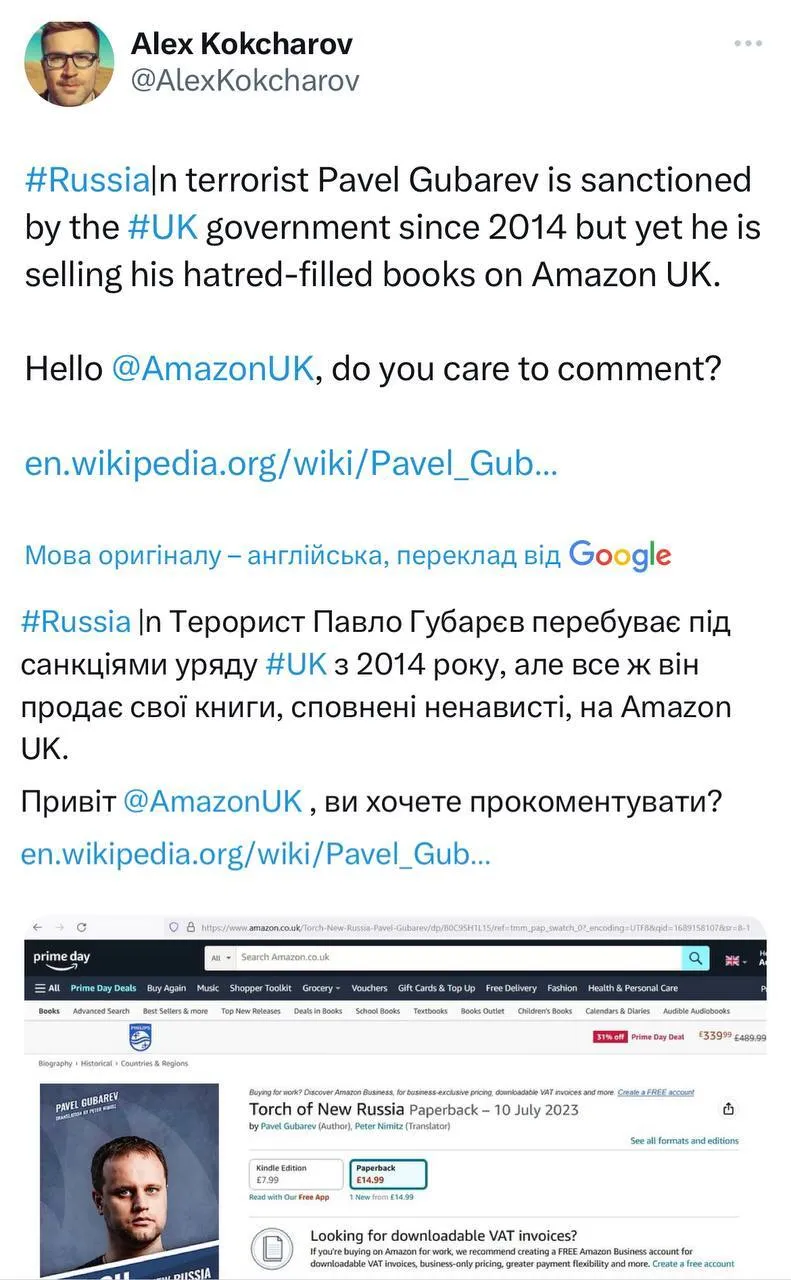Viewport: 791px width, 1280px height.
Task: Click the Amazon search magnifier icon
Action: click(x=694, y=958)
